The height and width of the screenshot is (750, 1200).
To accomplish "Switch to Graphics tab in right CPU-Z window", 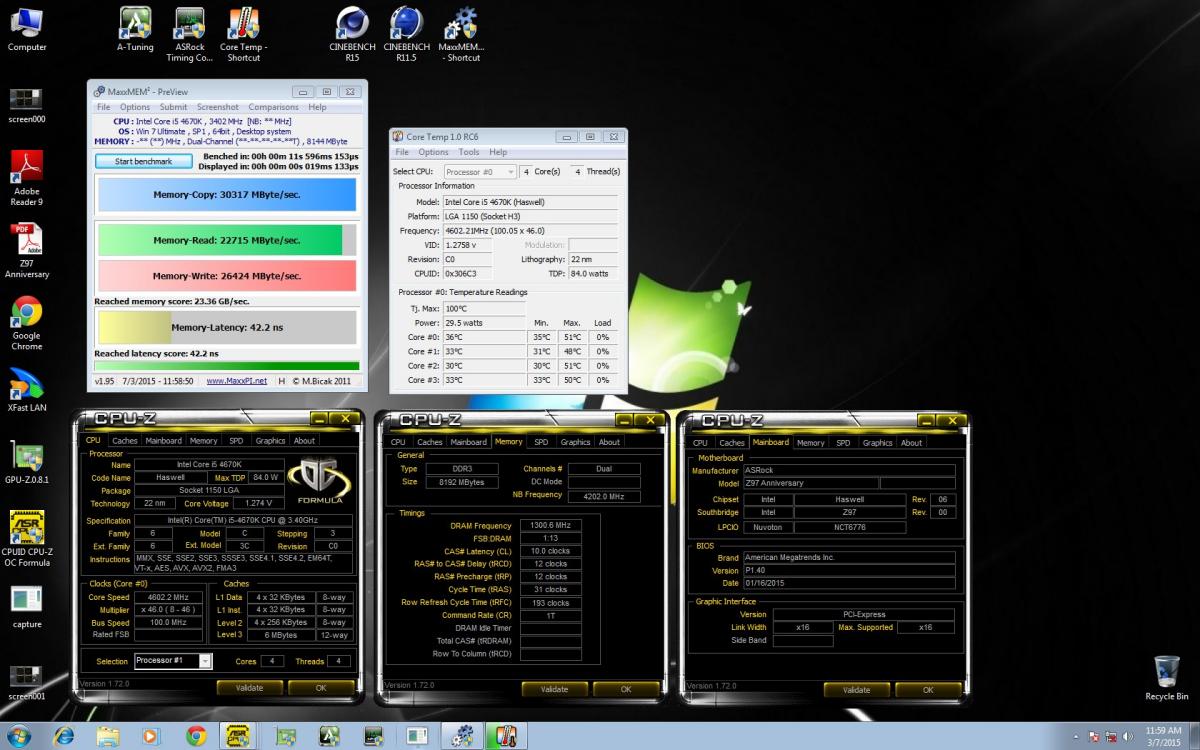I will 877,443.
